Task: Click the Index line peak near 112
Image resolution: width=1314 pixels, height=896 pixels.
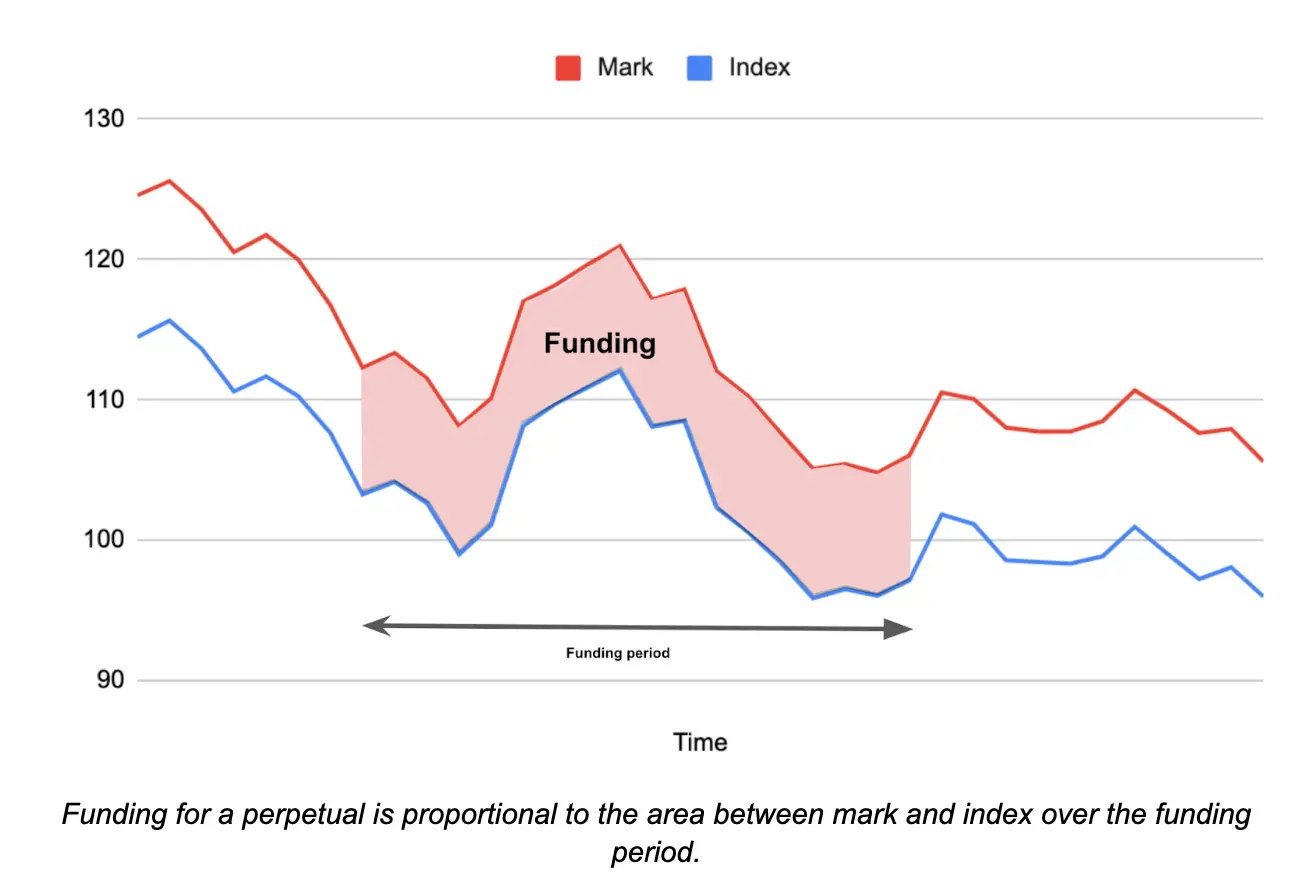Action: pos(620,369)
